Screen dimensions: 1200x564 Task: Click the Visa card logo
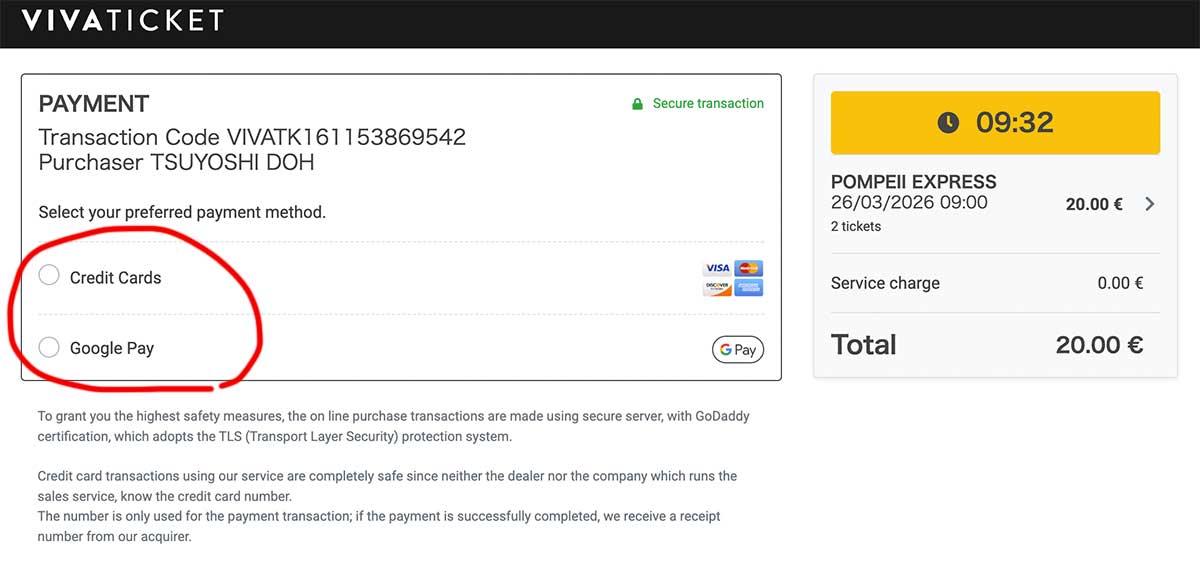pyautogui.click(x=717, y=268)
